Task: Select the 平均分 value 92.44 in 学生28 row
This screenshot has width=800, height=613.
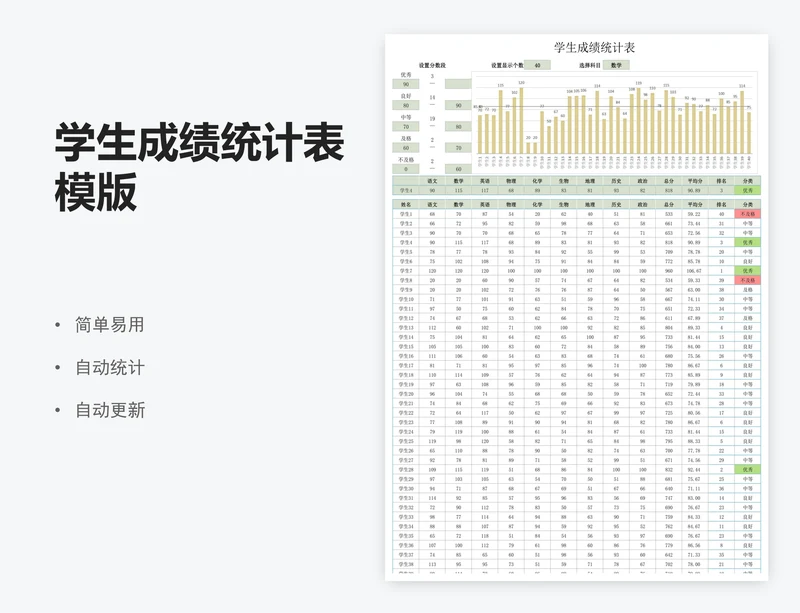Action: point(694,470)
